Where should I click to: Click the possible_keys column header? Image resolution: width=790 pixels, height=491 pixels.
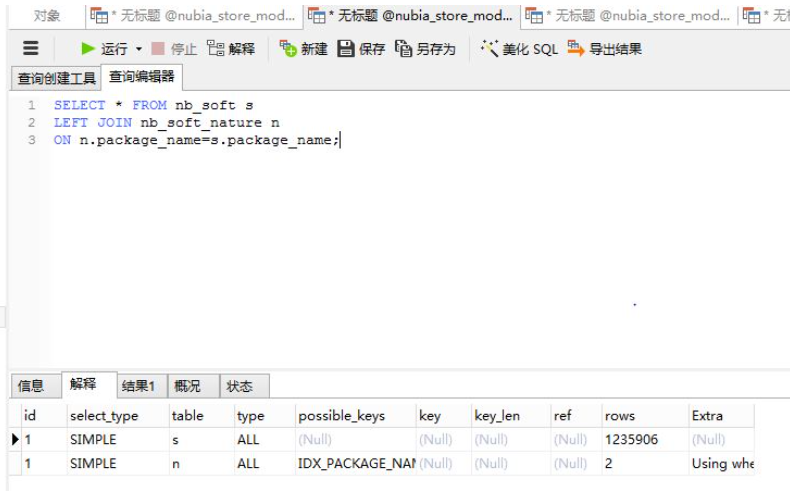pyautogui.click(x=356, y=415)
